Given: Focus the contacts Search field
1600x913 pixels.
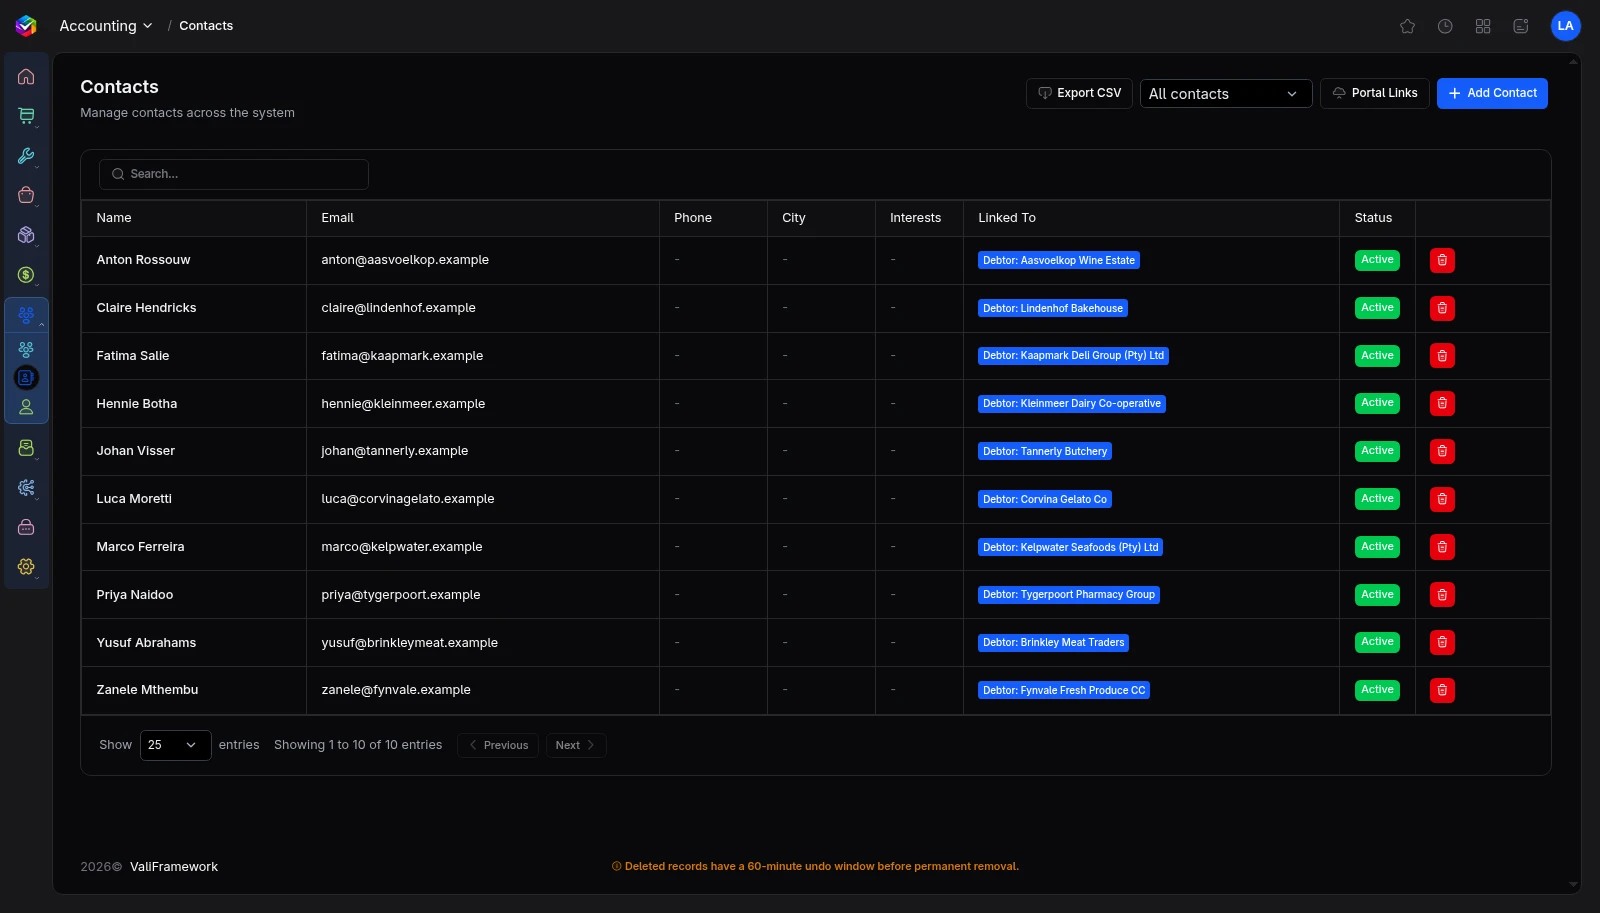Looking at the screenshot, I should click(x=234, y=174).
